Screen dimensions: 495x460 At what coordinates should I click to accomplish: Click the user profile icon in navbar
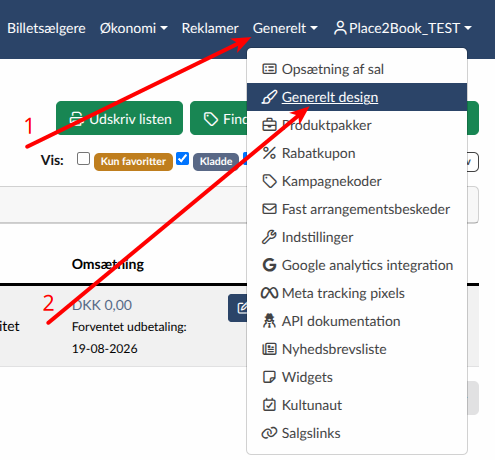point(340,28)
